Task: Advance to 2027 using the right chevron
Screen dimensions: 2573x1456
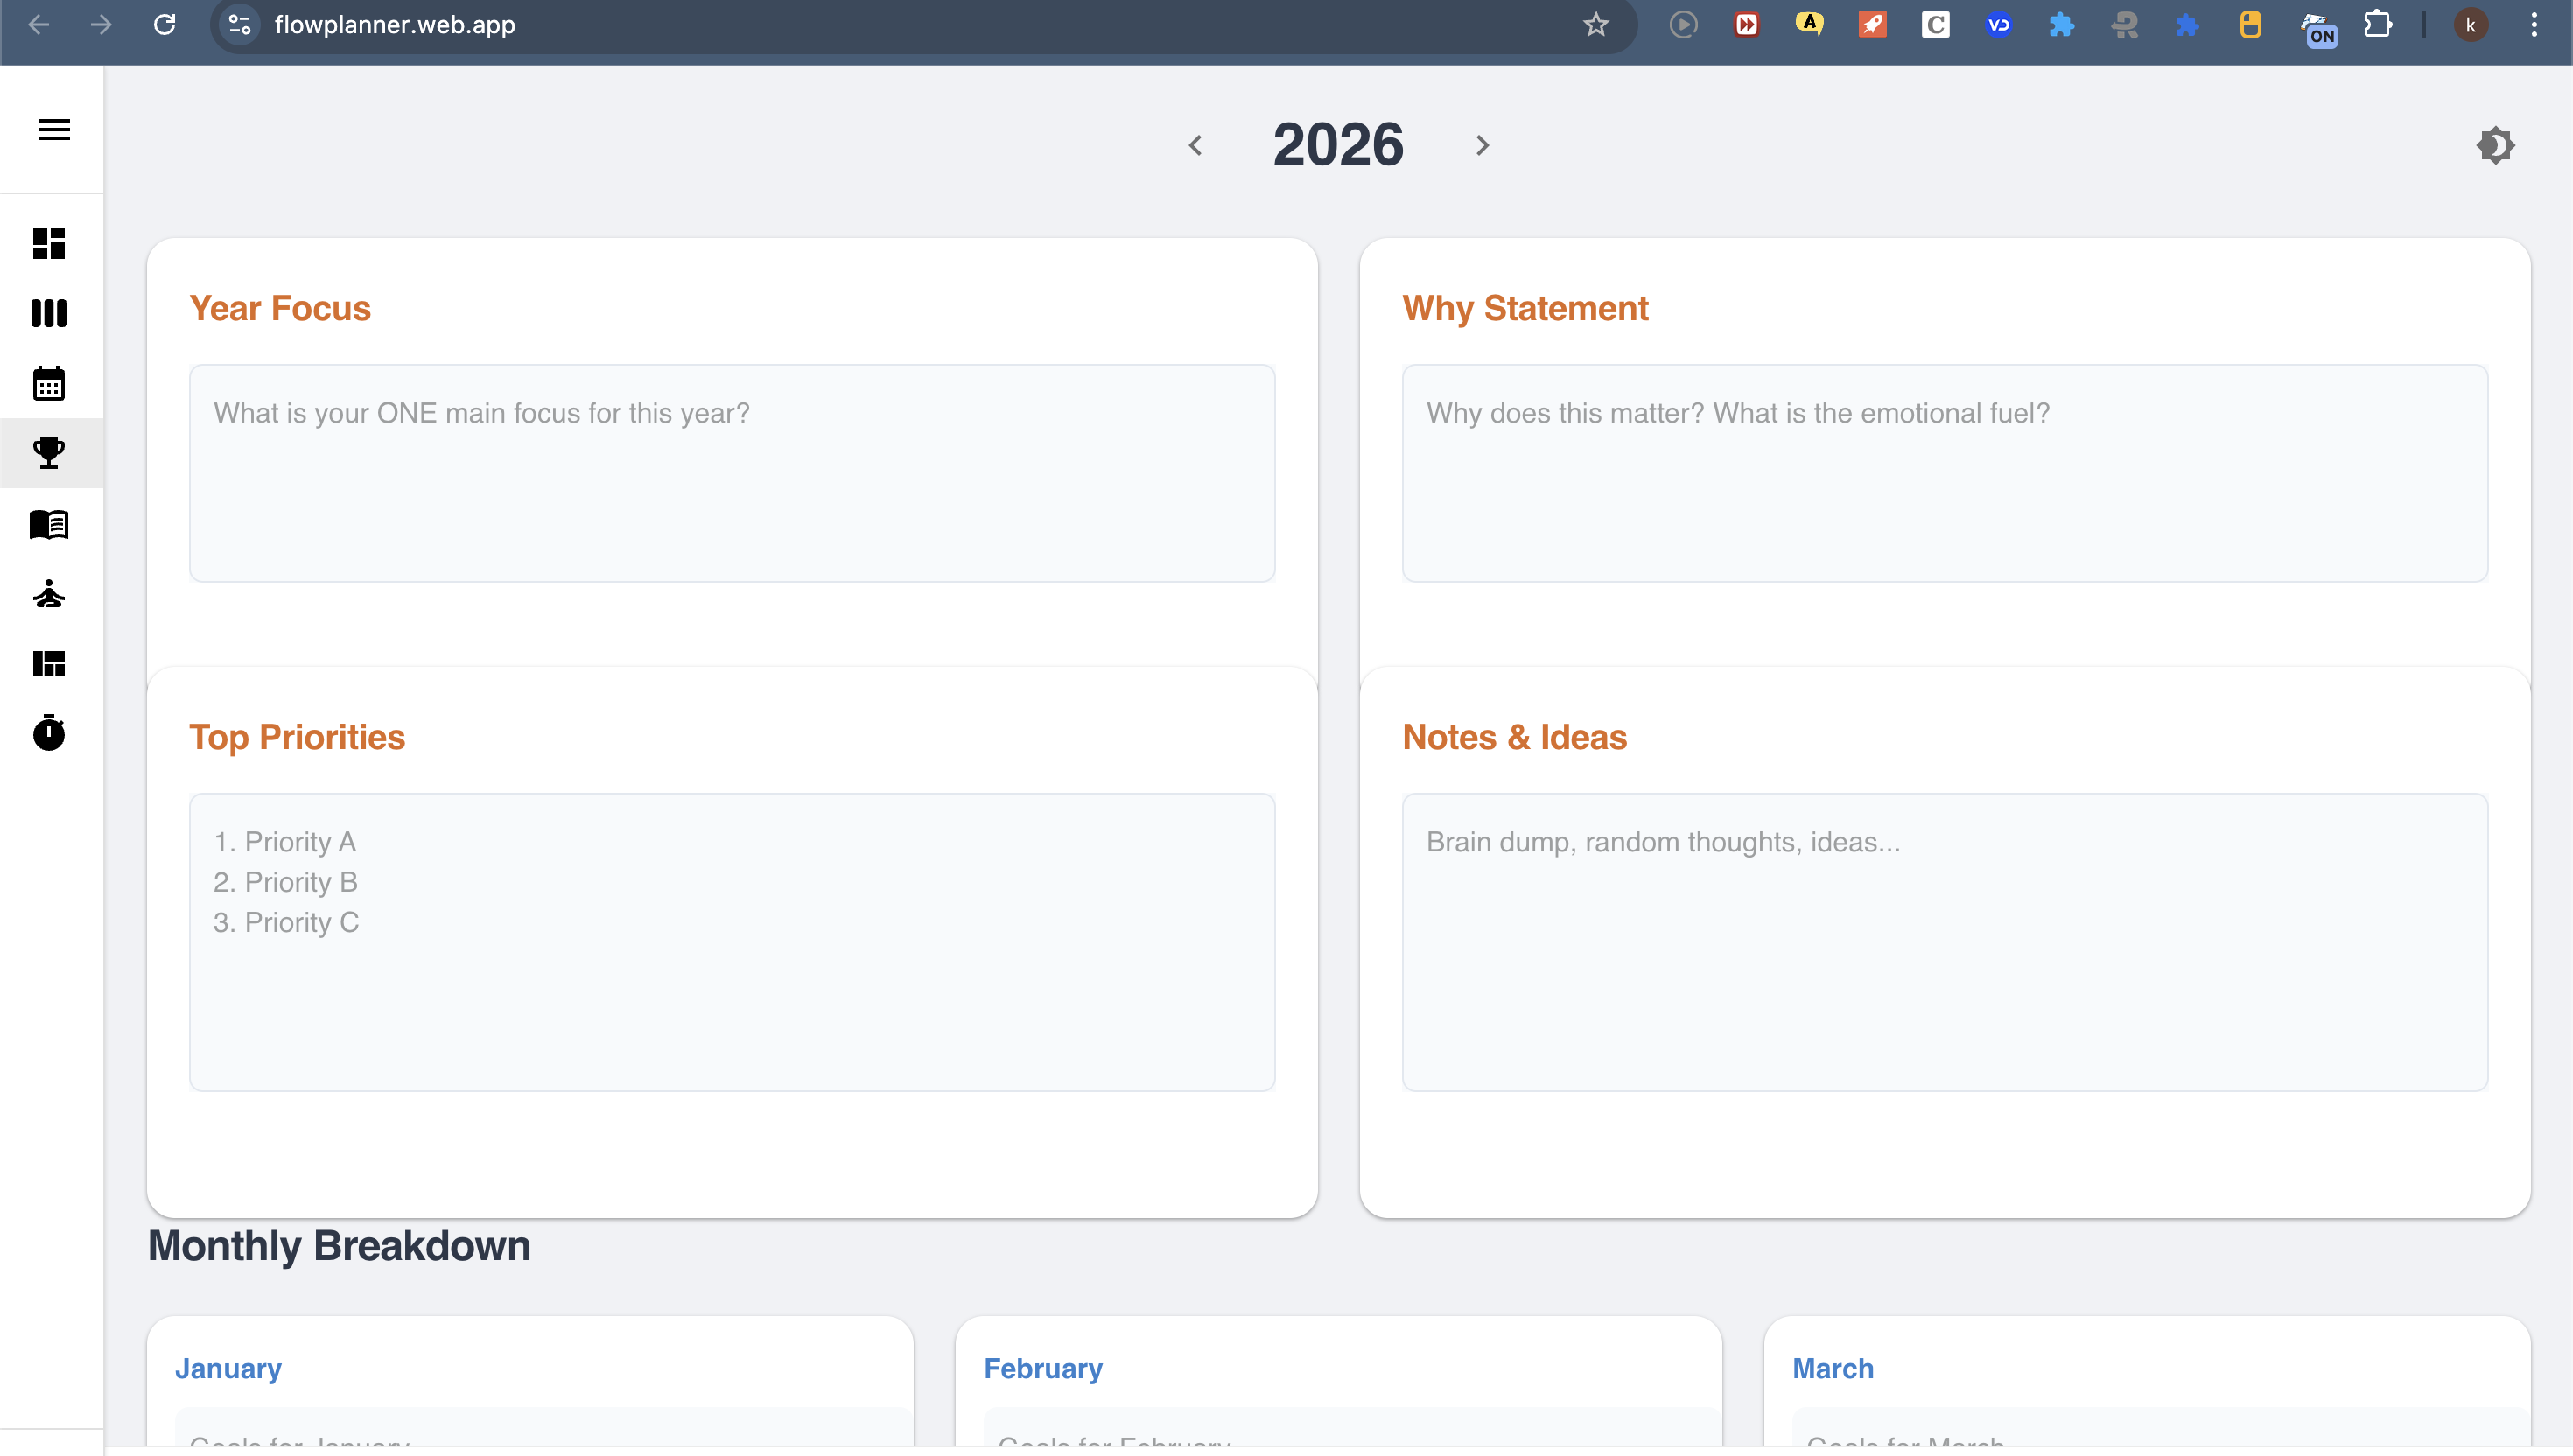Action: coord(1482,145)
